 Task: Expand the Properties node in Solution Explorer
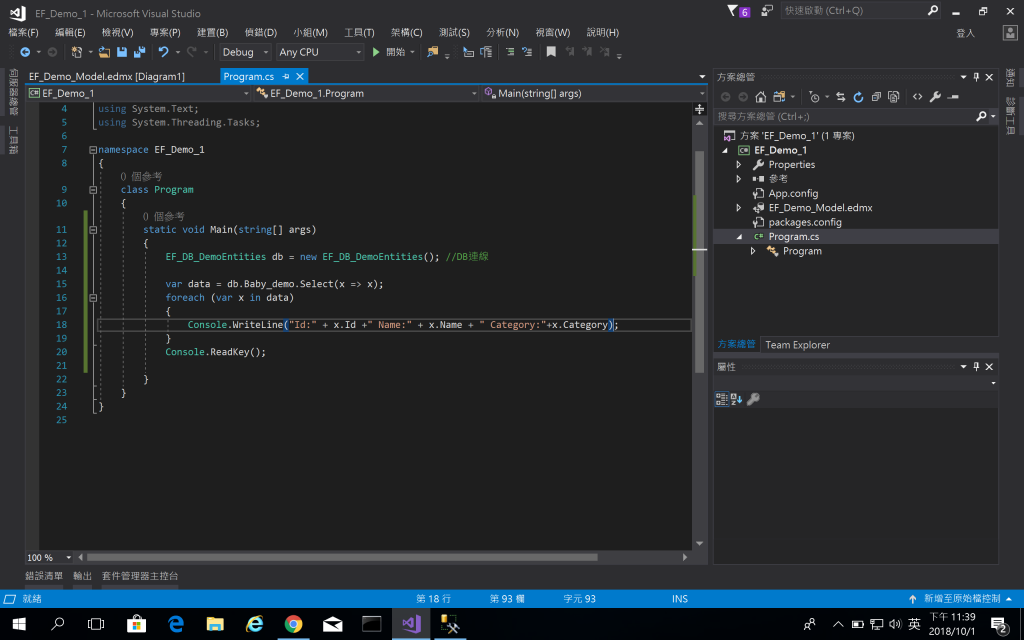coord(739,165)
